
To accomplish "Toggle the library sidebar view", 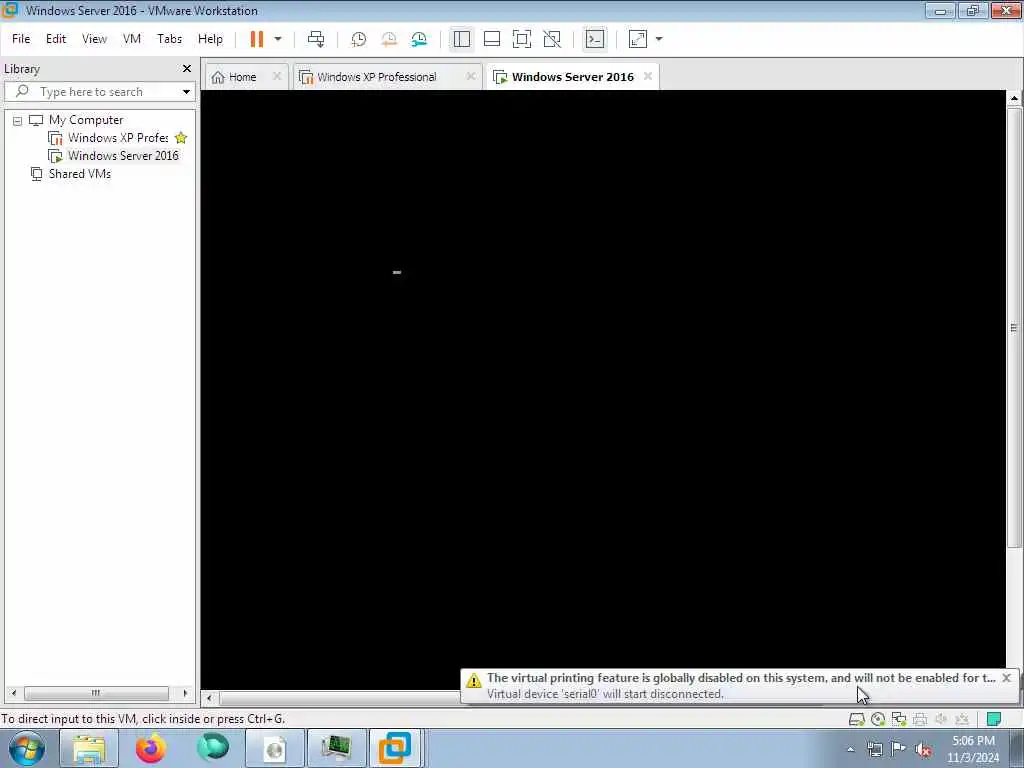I will [x=462, y=39].
